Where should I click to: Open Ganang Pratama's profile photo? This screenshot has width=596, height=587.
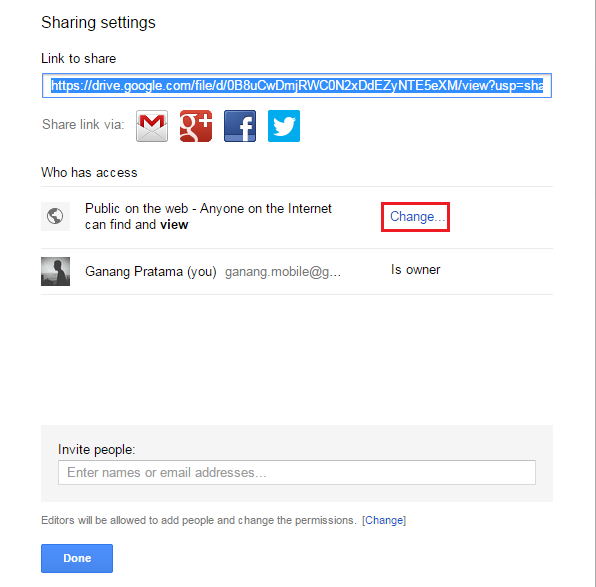[x=55, y=271]
